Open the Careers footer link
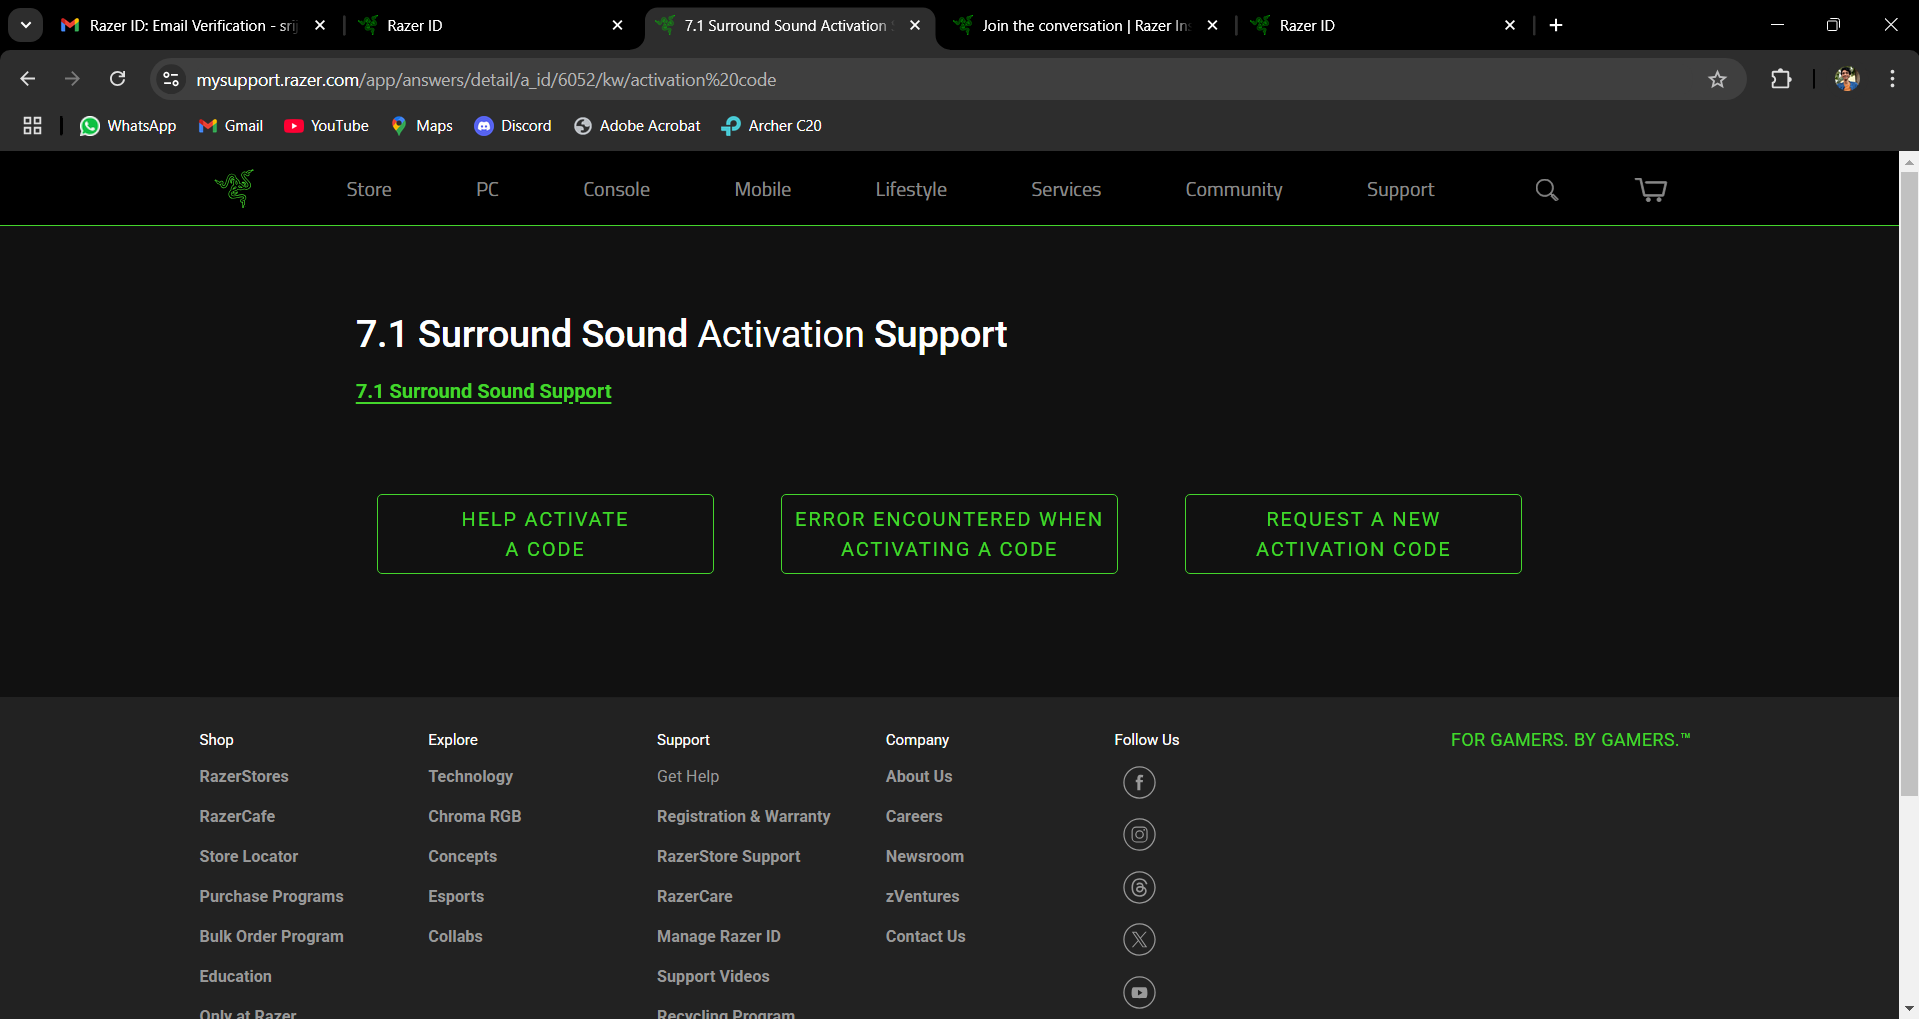The width and height of the screenshot is (1919, 1019). [x=914, y=816]
